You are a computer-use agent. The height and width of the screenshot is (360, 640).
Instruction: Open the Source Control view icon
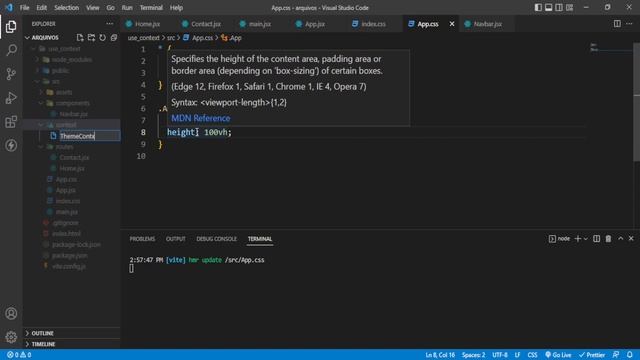click(x=11, y=74)
